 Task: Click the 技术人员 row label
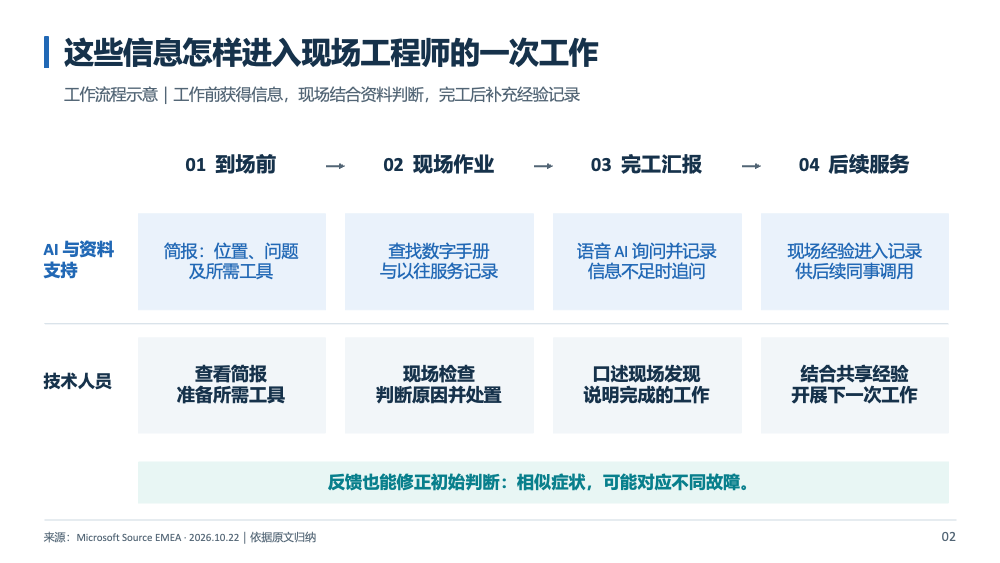77,381
